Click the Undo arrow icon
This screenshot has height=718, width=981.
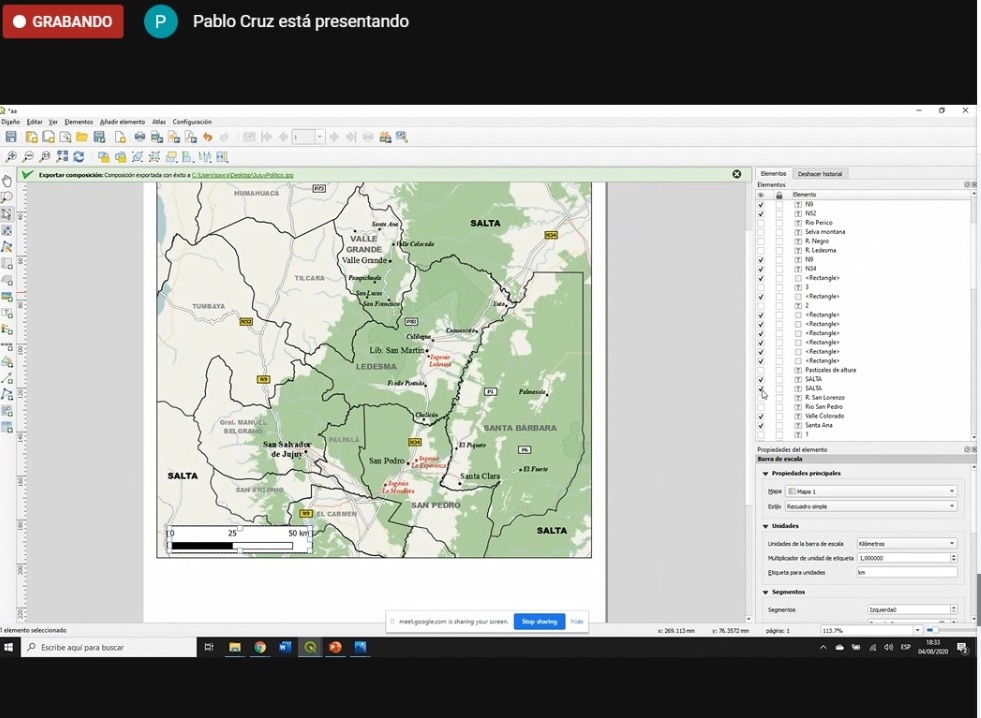[x=207, y=137]
